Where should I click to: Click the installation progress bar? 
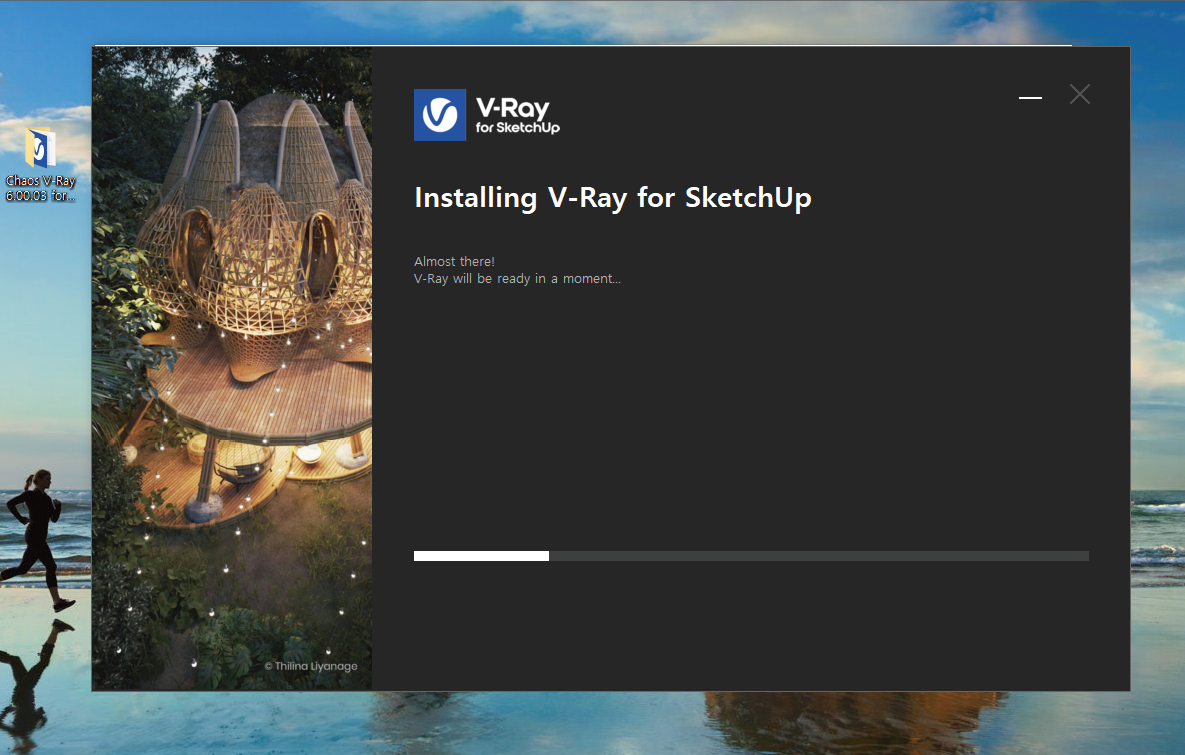[751, 556]
